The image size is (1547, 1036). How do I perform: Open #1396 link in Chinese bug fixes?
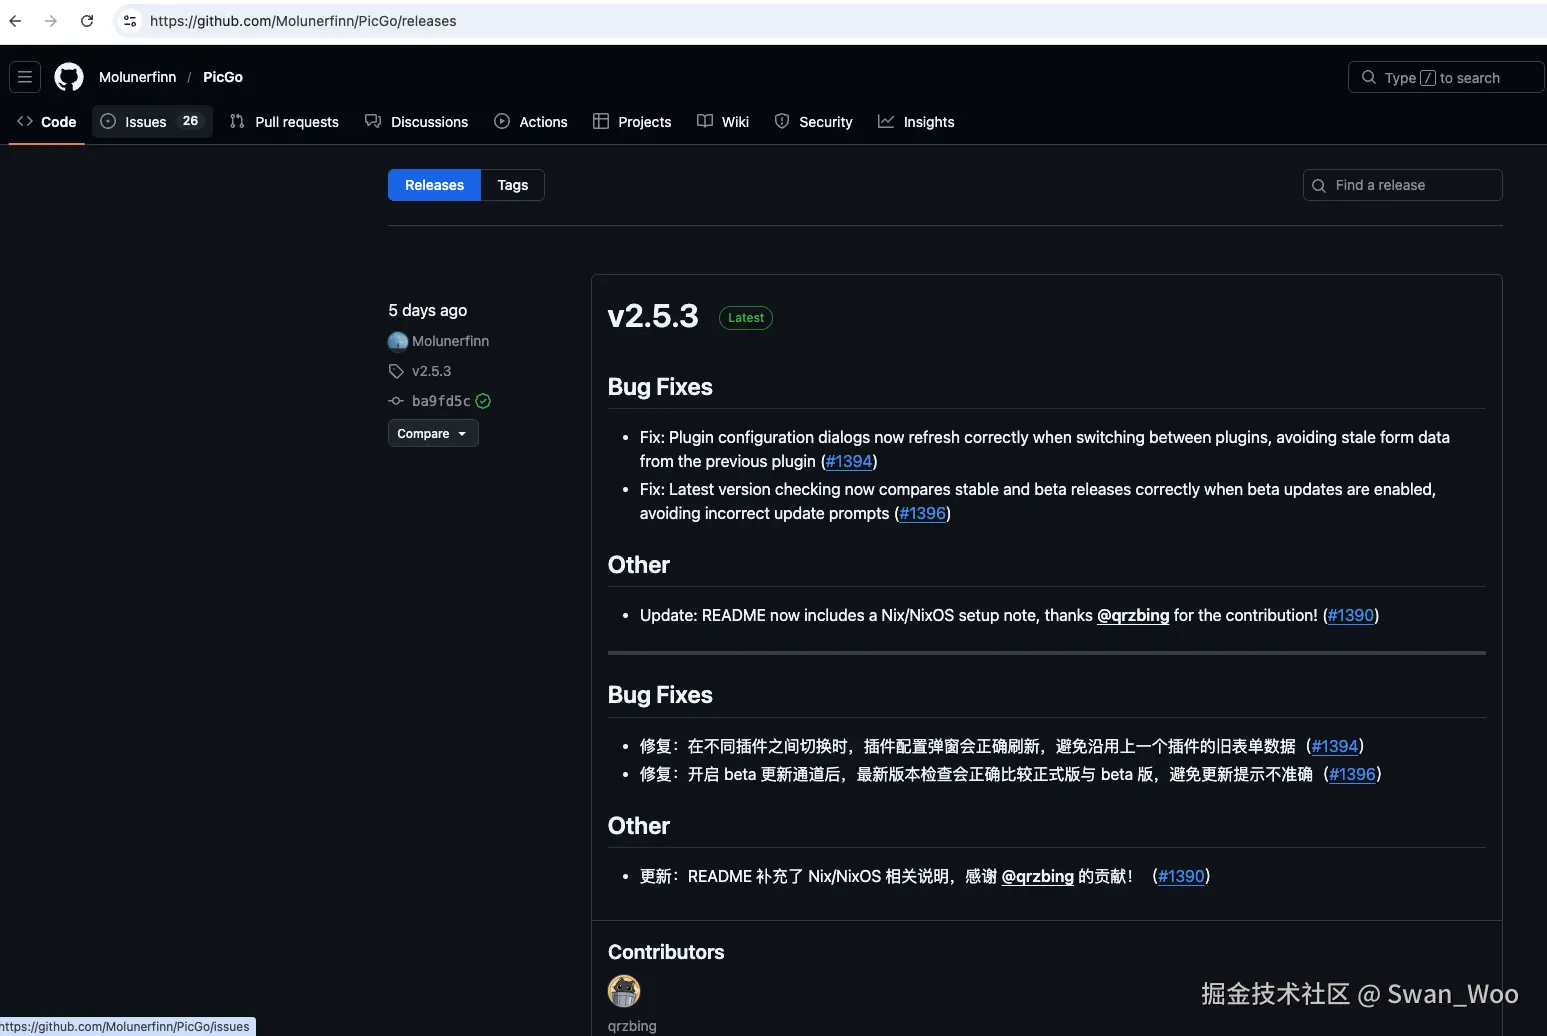[1352, 774]
